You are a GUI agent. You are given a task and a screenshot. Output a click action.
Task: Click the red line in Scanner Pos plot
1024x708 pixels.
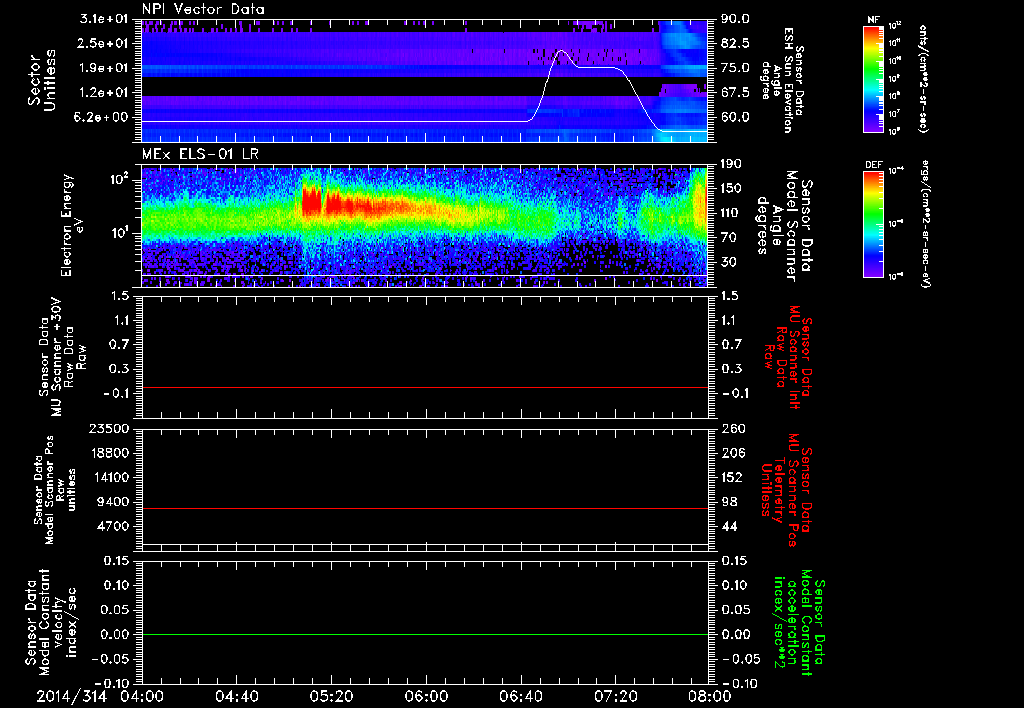tap(424, 508)
